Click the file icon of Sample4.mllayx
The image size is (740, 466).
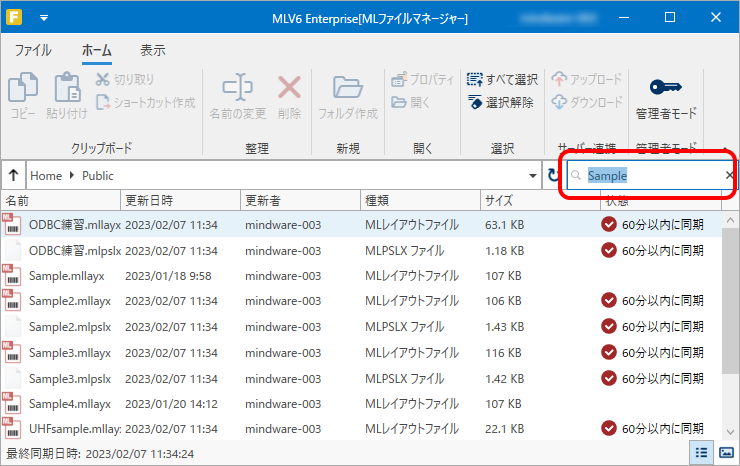click(12, 403)
